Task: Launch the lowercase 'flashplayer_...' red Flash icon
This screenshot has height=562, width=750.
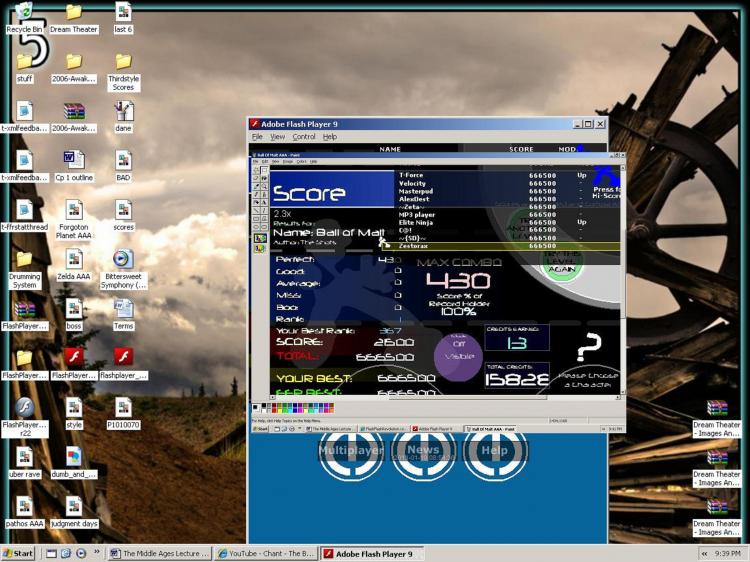Action: [x=123, y=364]
